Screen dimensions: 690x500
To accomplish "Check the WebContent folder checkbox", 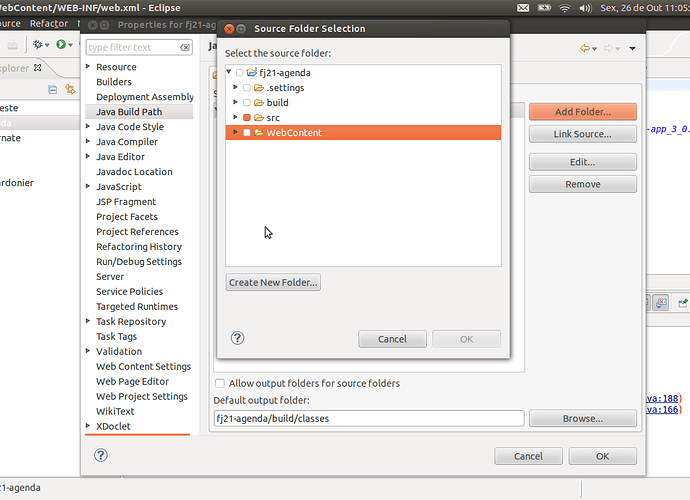I will pyautogui.click(x=247, y=132).
